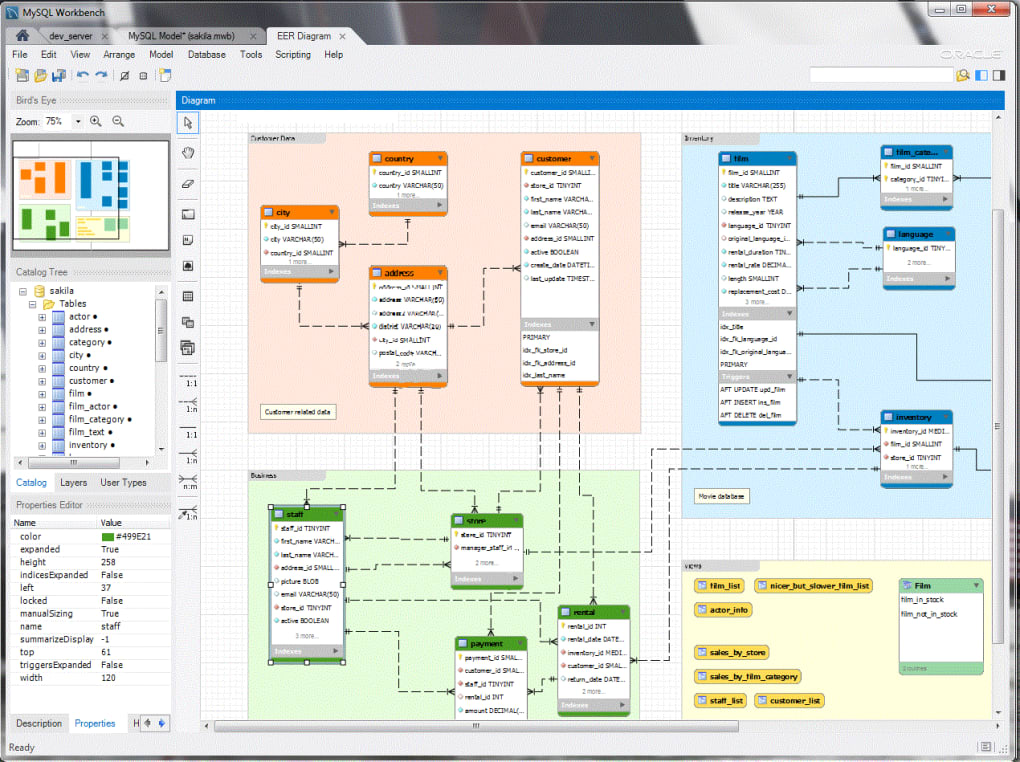Switch to the User Types tab
Image resolution: width=1020 pixels, height=762 pixels.
123,483
